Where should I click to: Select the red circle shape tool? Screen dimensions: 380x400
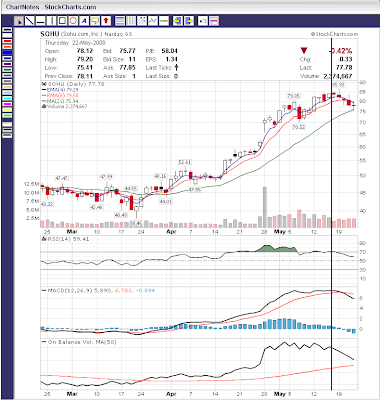73,21
